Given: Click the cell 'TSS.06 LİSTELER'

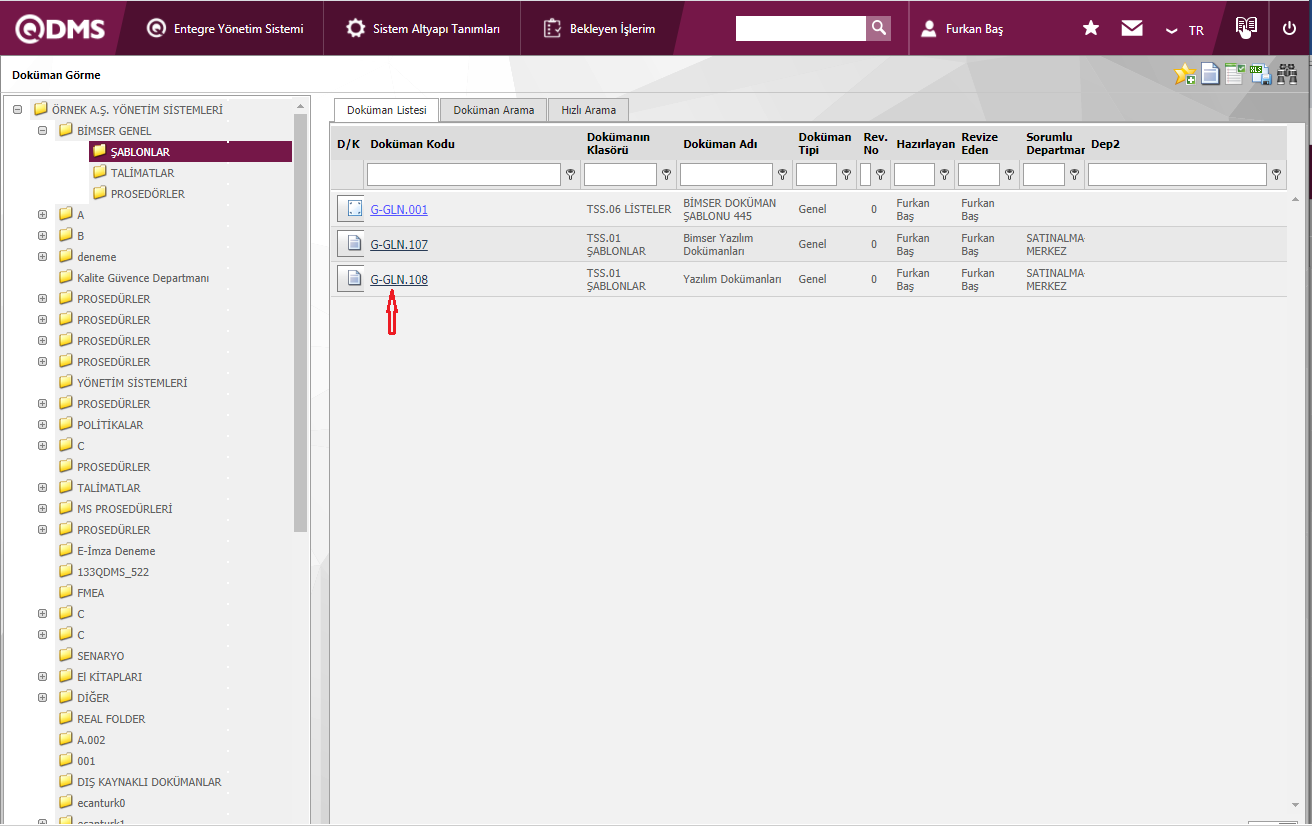Looking at the screenshot, I should coord(629,209).
